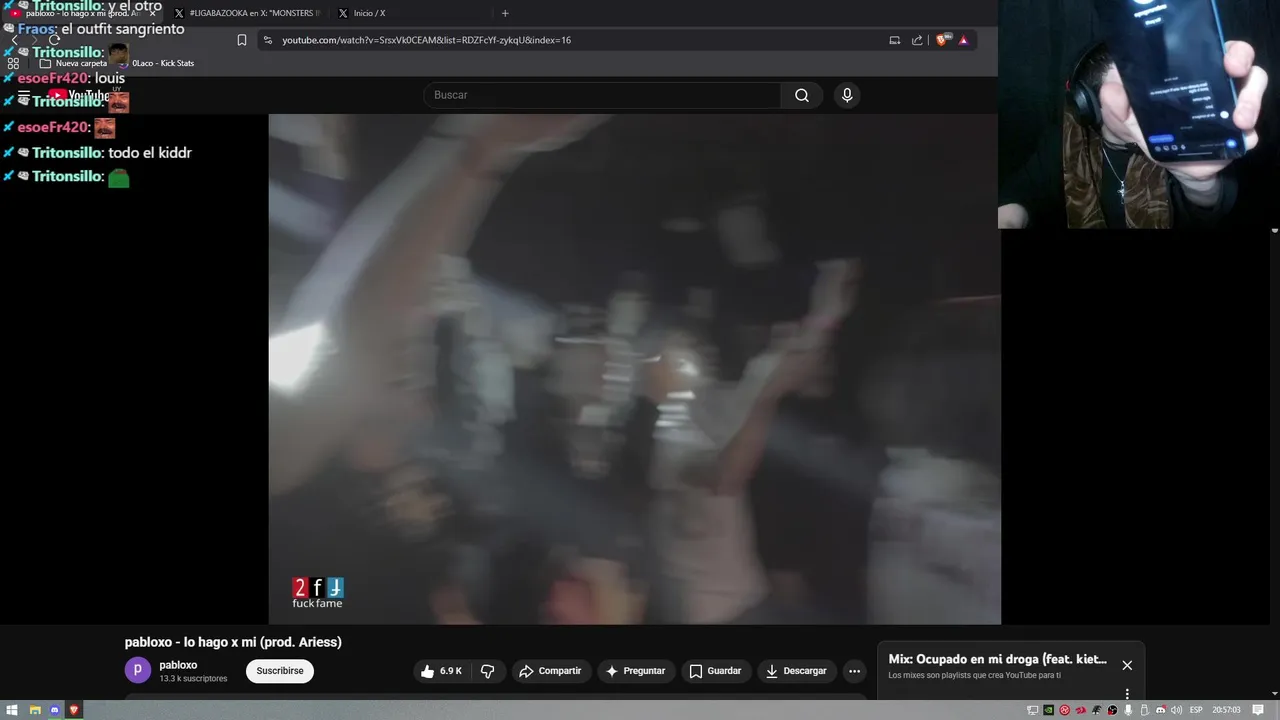Open the Brave Rewards triangle icon
The width and height of the screenshot is (1280, 720).
pos(963,40)
